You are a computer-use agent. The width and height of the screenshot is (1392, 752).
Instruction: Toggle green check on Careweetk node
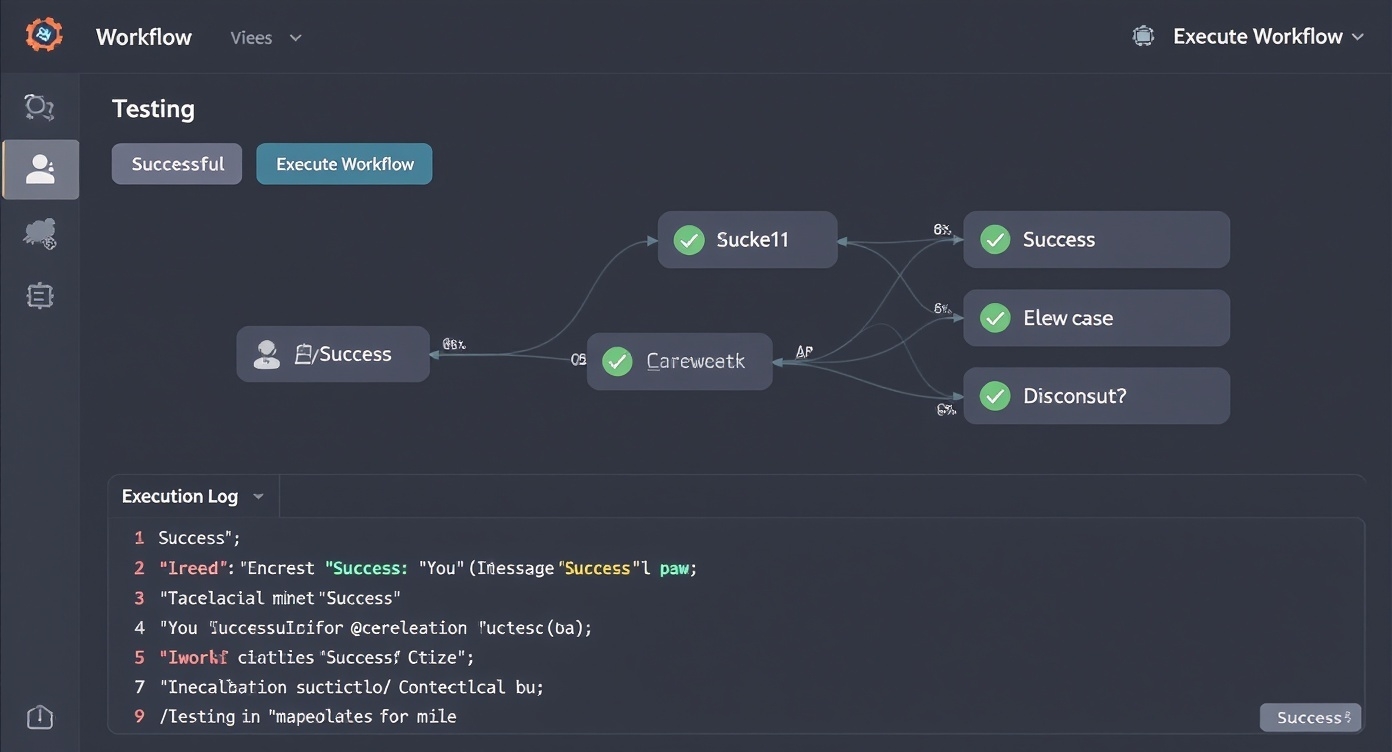[x=618, y=361]
